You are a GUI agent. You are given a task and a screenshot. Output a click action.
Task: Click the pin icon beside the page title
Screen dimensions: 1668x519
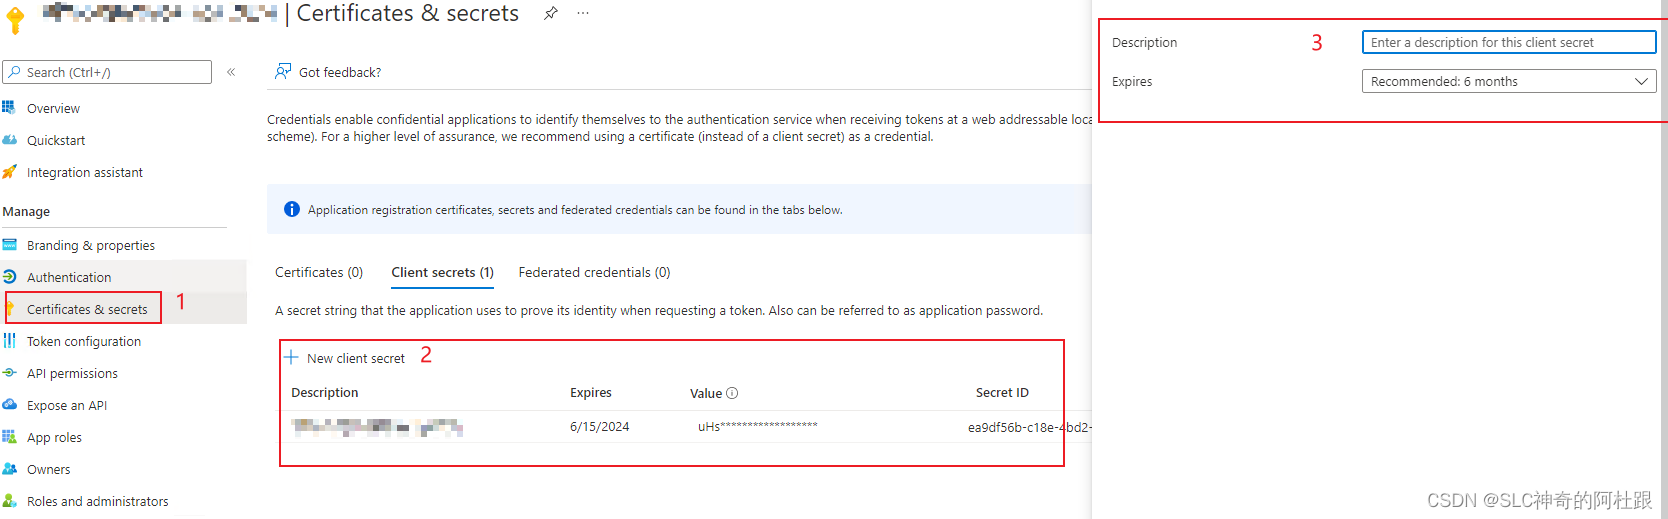(x=551, y=13)
